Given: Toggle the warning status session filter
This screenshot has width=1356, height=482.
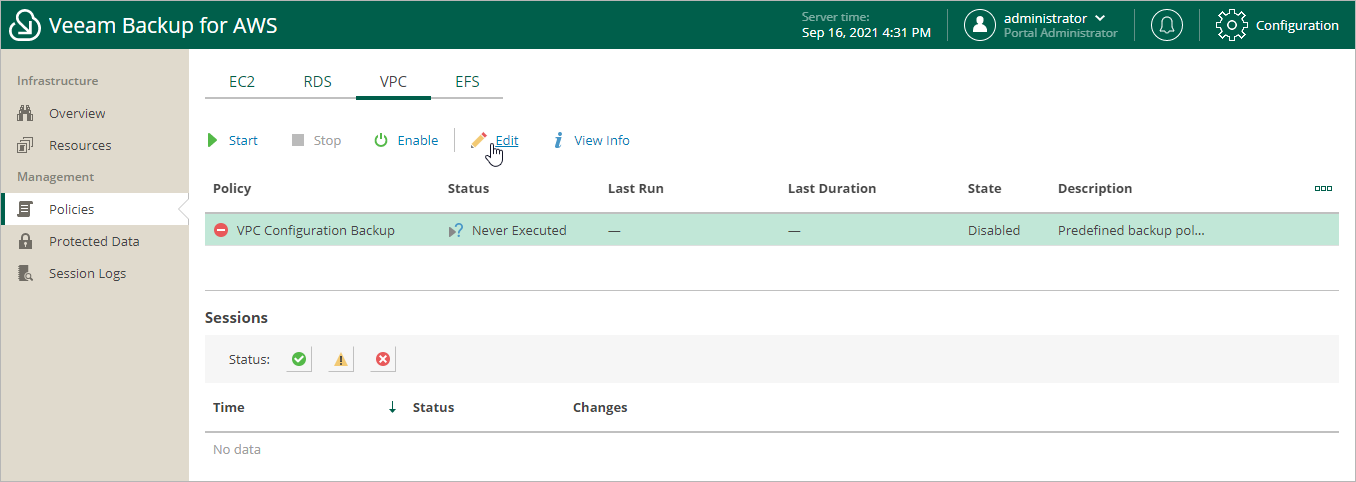Looking at the screenshot, I should [341, 359].
